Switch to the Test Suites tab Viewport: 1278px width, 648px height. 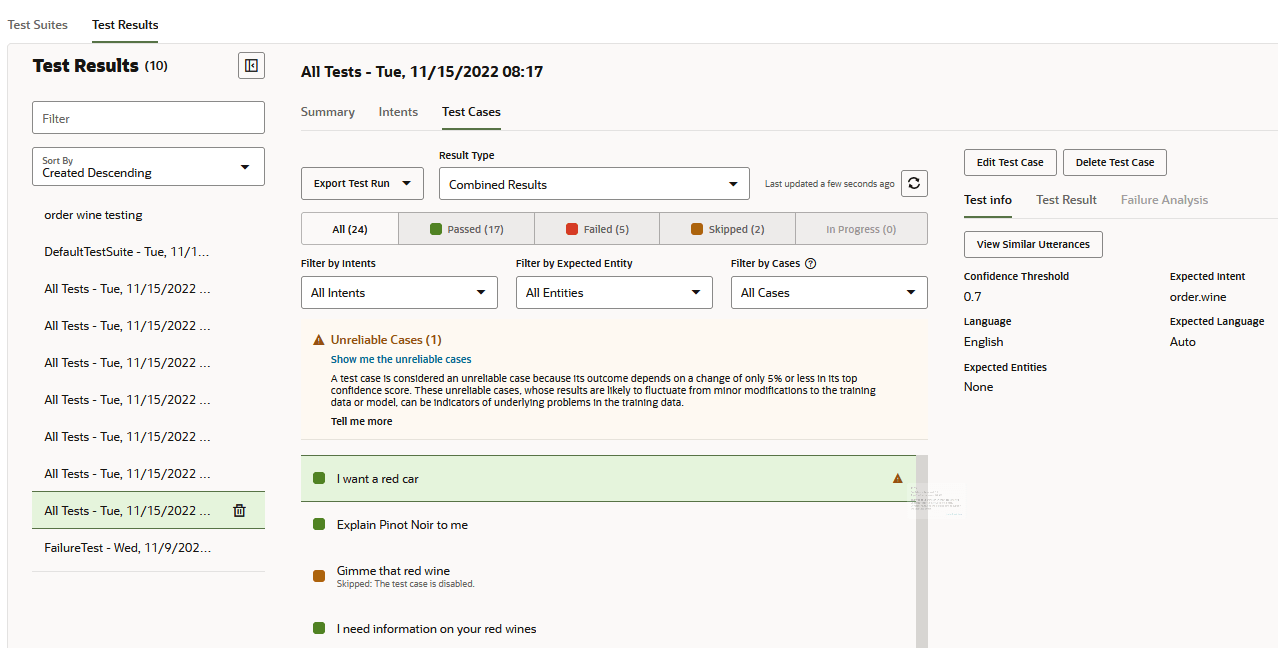pyautogui.click(x=36, y=24)
